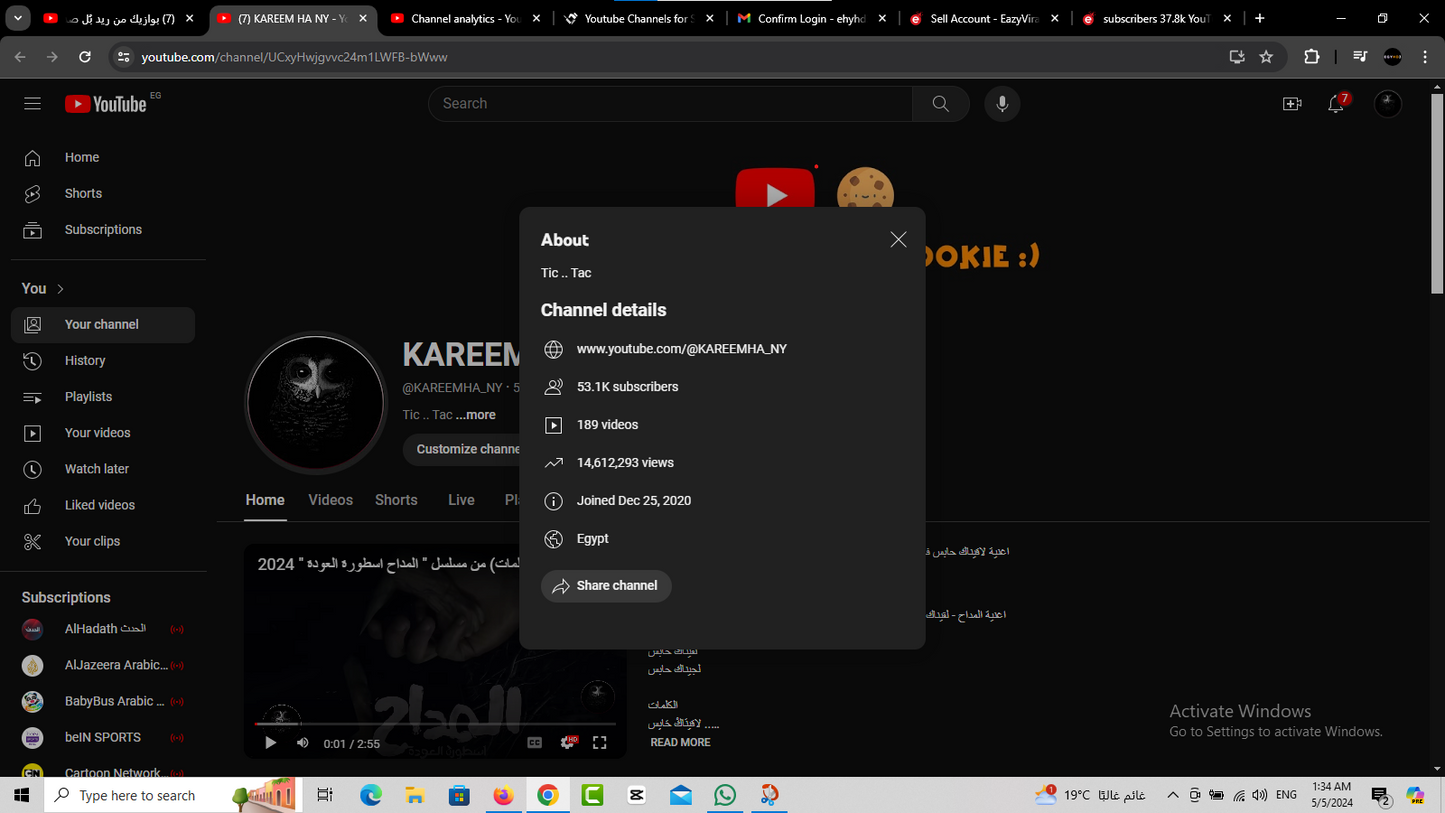The height and width of the screenshot is (813, 1445).
Task: Toggle fullscreen on the playing video
Action: coord(599,742)
